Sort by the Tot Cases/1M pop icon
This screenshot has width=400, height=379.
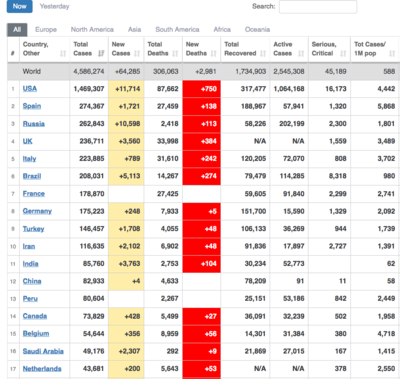(x=392, y=53)
